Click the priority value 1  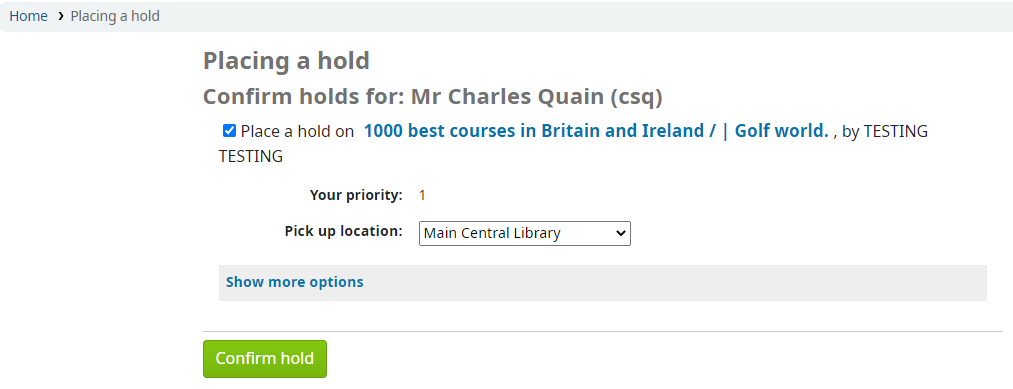coord(422,195)
